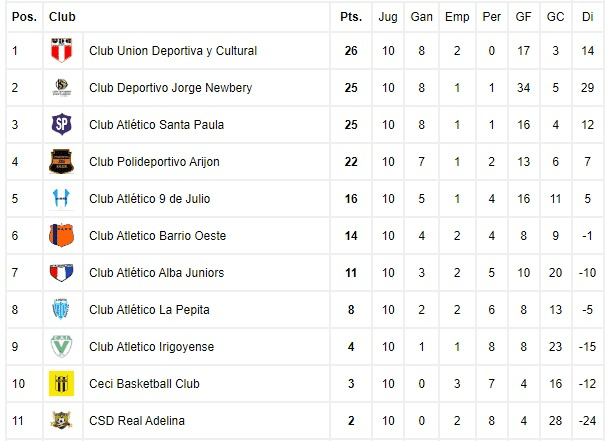Open Ceci Basketball Club team name

click(x=144, y=384)
